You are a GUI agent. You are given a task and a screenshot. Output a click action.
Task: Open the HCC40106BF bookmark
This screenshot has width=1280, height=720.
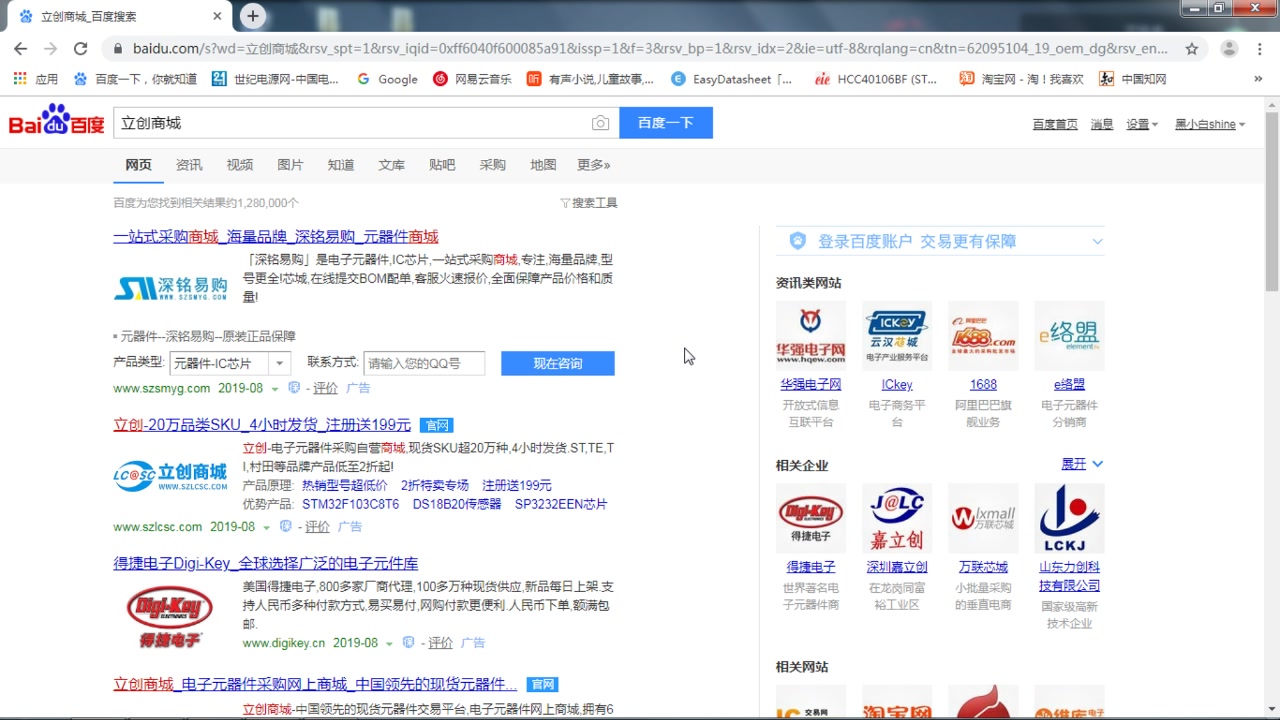(876, 79)
